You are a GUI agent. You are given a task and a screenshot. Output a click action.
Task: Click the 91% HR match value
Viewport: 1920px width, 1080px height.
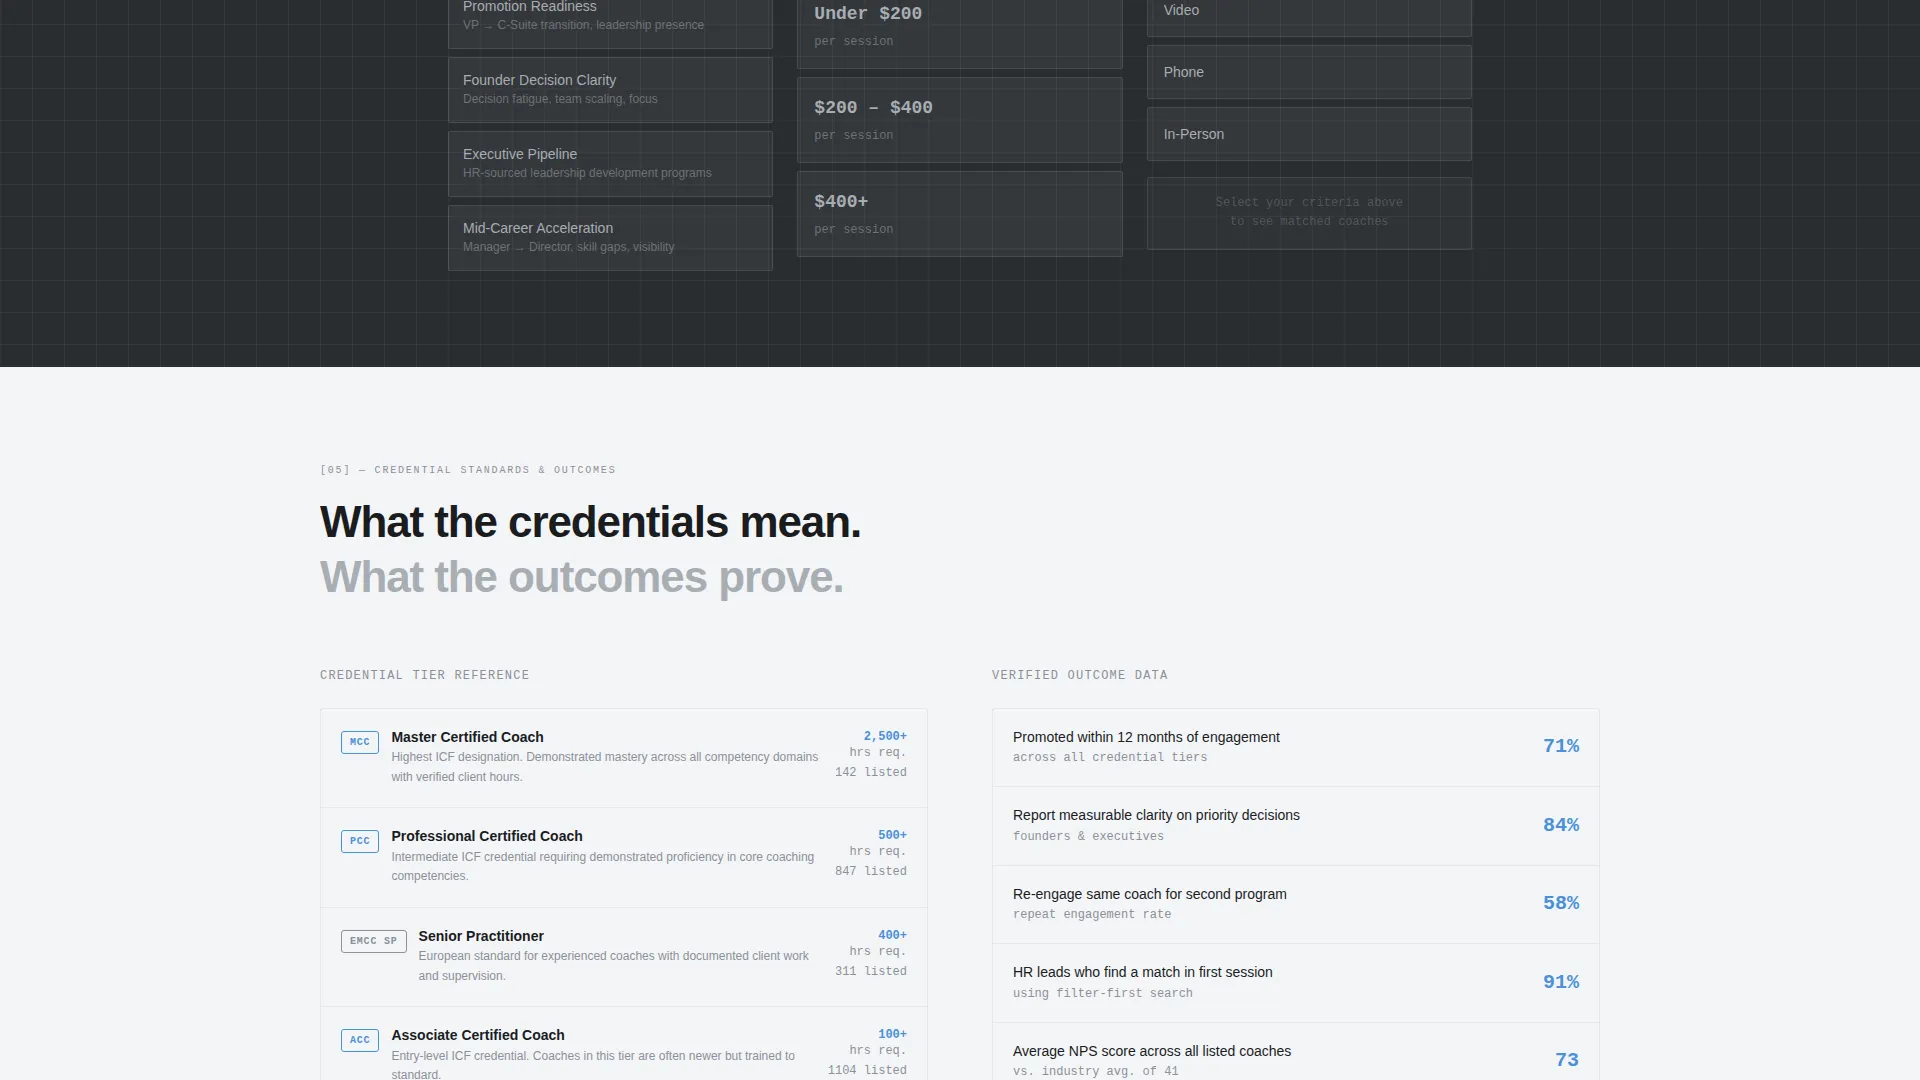click(1561, 982)
